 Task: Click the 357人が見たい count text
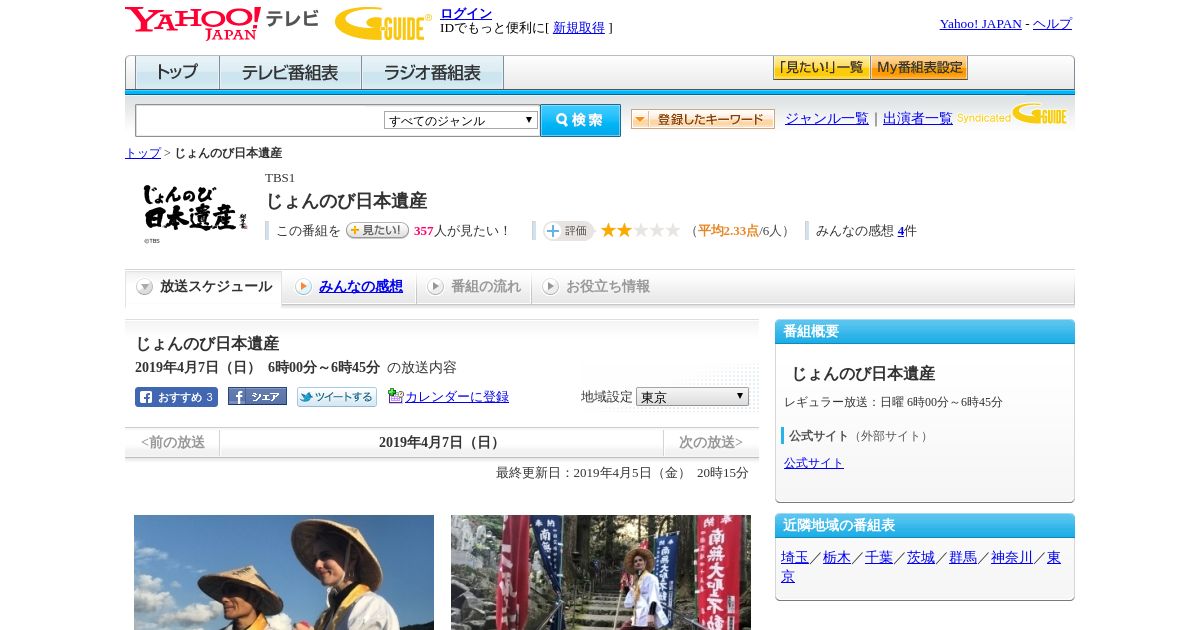tap(461, 231)
